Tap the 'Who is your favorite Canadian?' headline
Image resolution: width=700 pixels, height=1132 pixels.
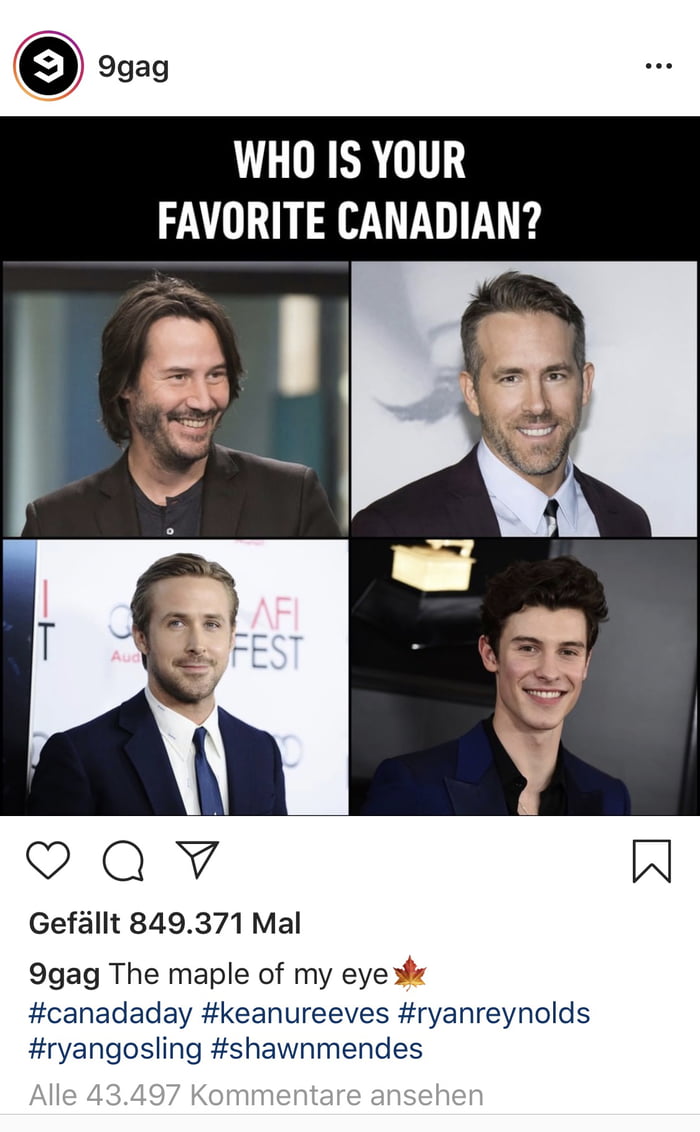[349, 189]
